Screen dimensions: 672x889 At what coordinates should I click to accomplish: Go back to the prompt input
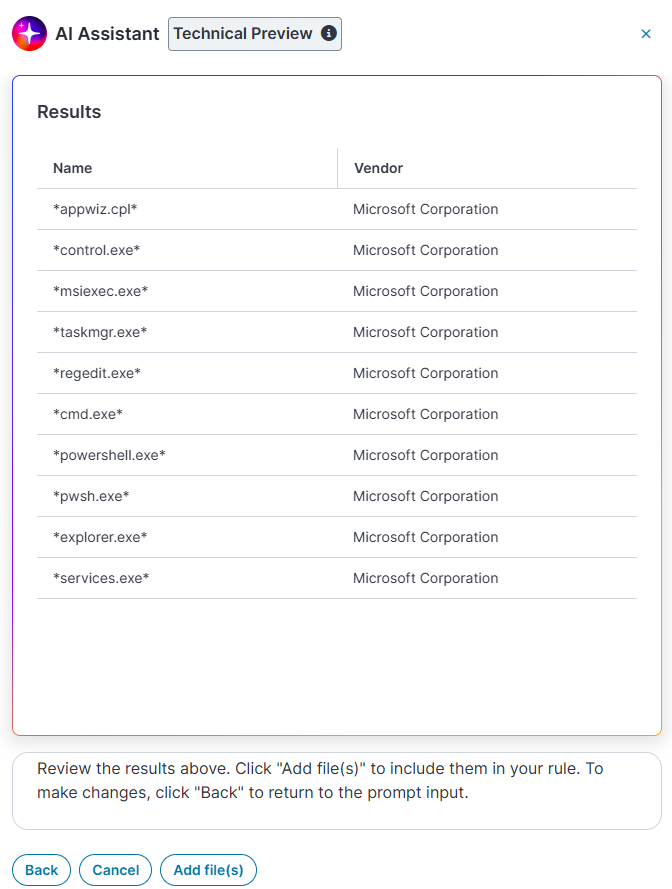41,870
